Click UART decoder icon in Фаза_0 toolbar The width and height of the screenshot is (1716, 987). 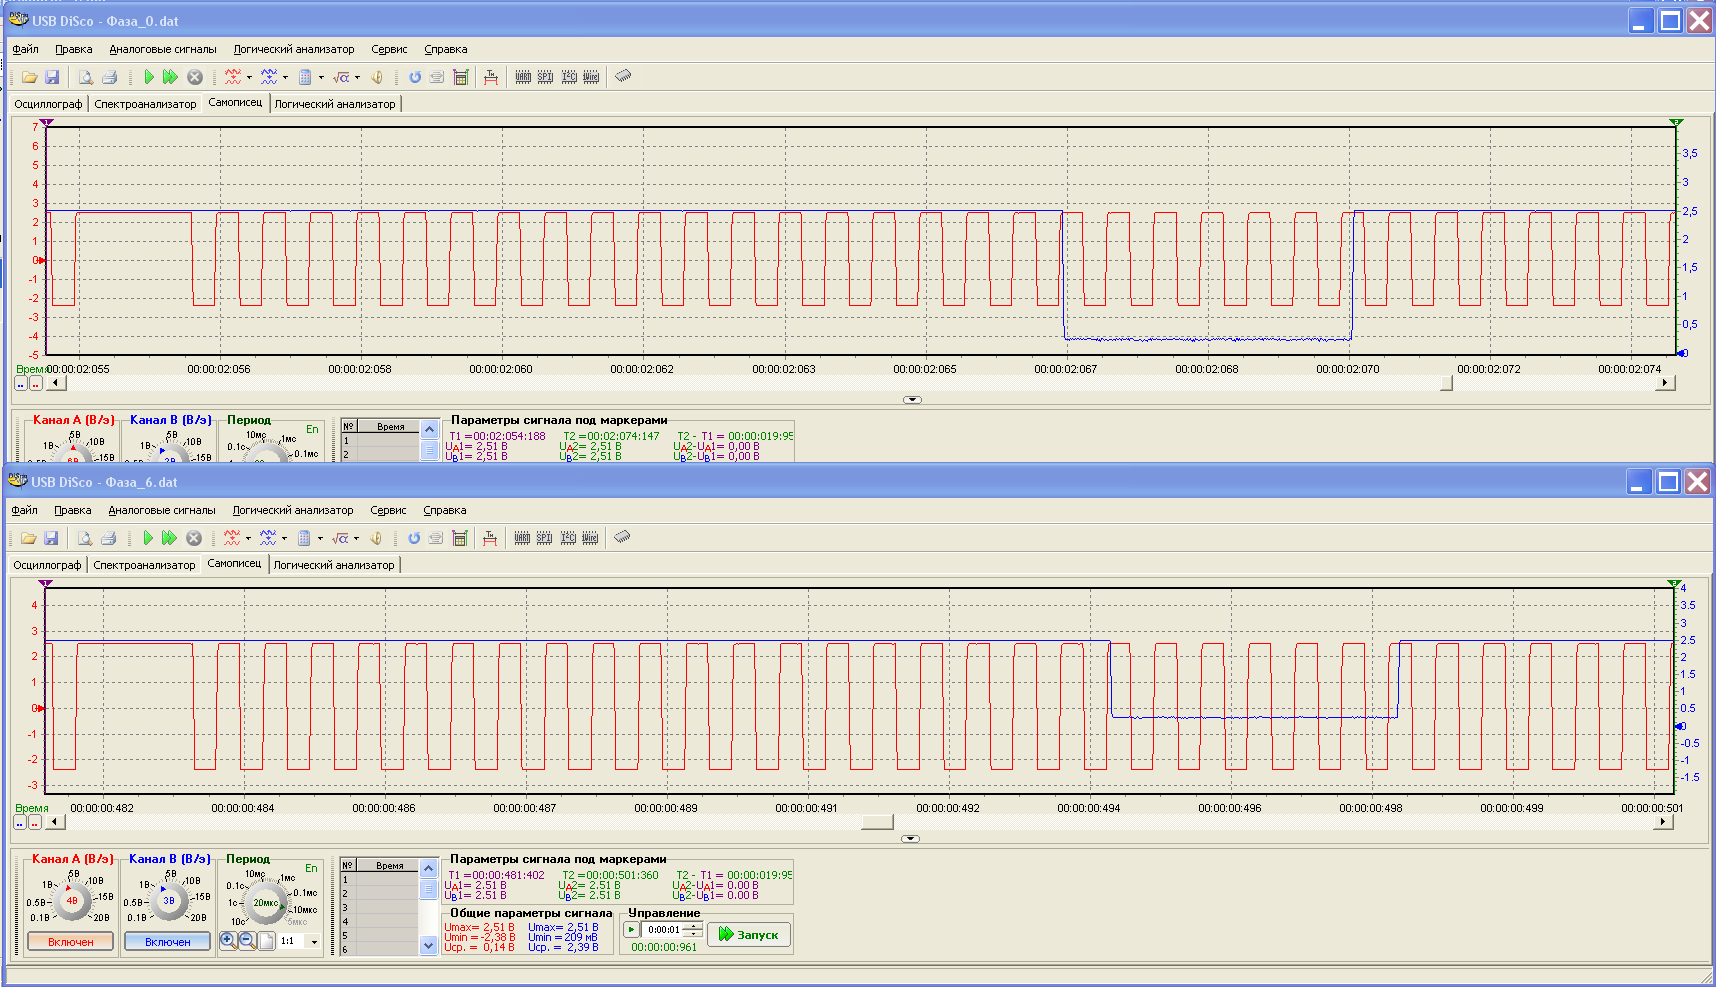[523, 77]
